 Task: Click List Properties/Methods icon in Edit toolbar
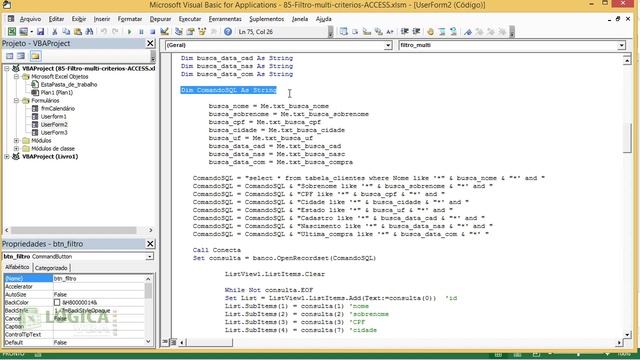344,32
